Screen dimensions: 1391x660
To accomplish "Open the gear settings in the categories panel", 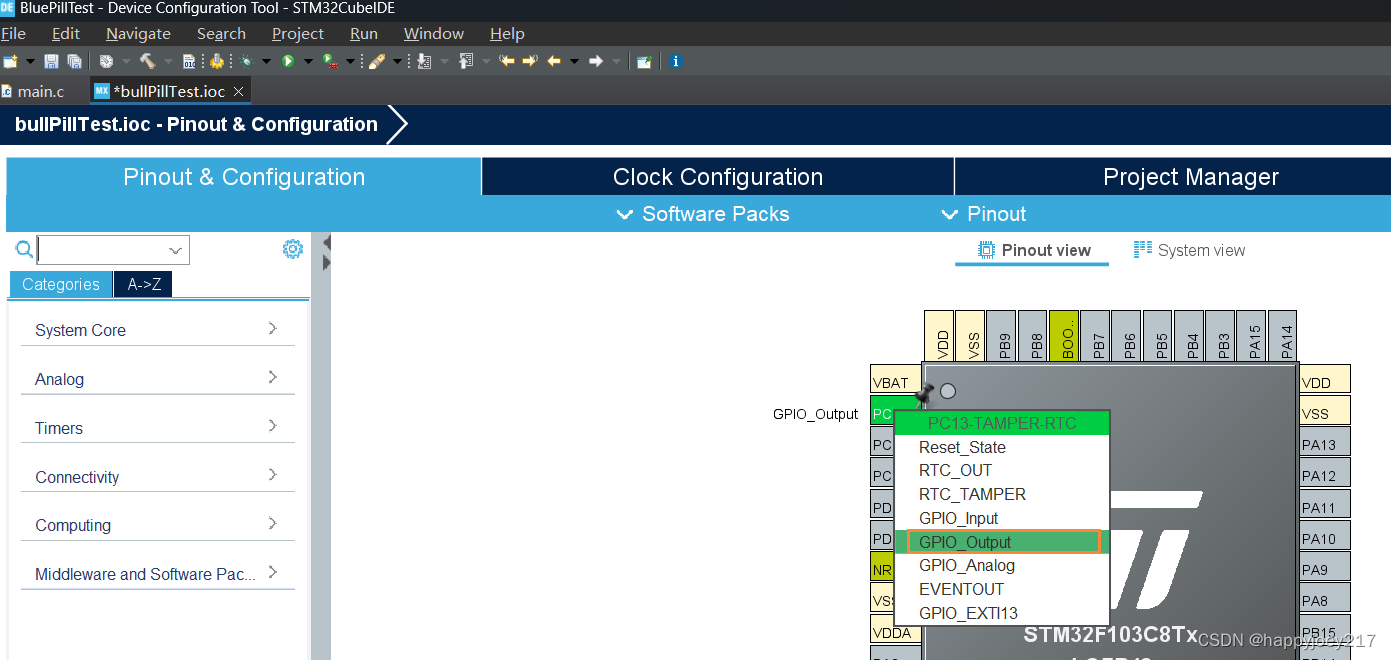I will [292, 249].
